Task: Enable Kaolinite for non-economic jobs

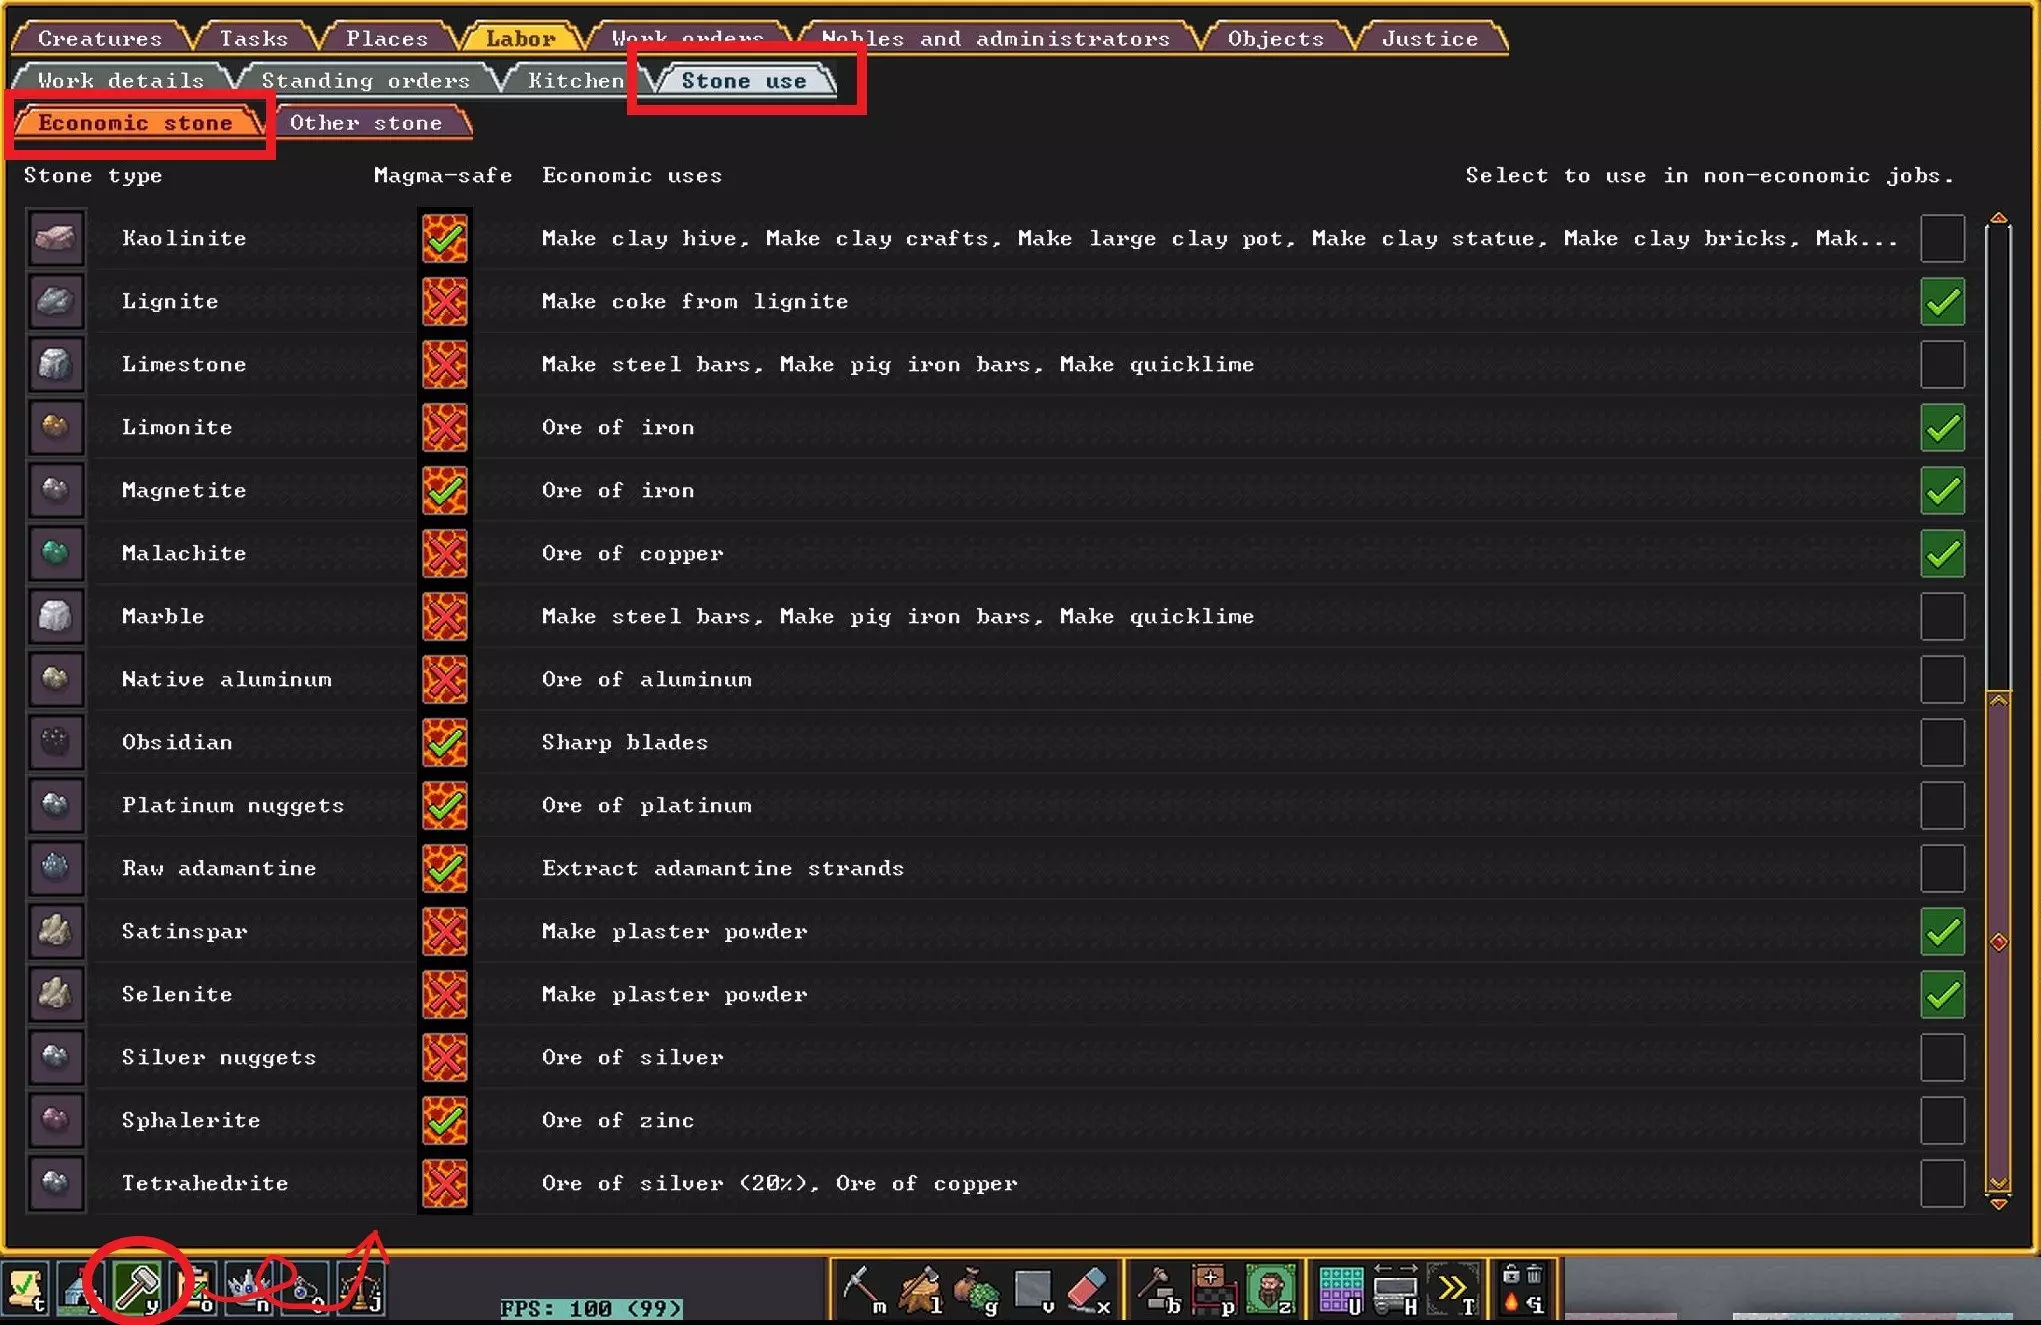Action: coord(1941,239)
